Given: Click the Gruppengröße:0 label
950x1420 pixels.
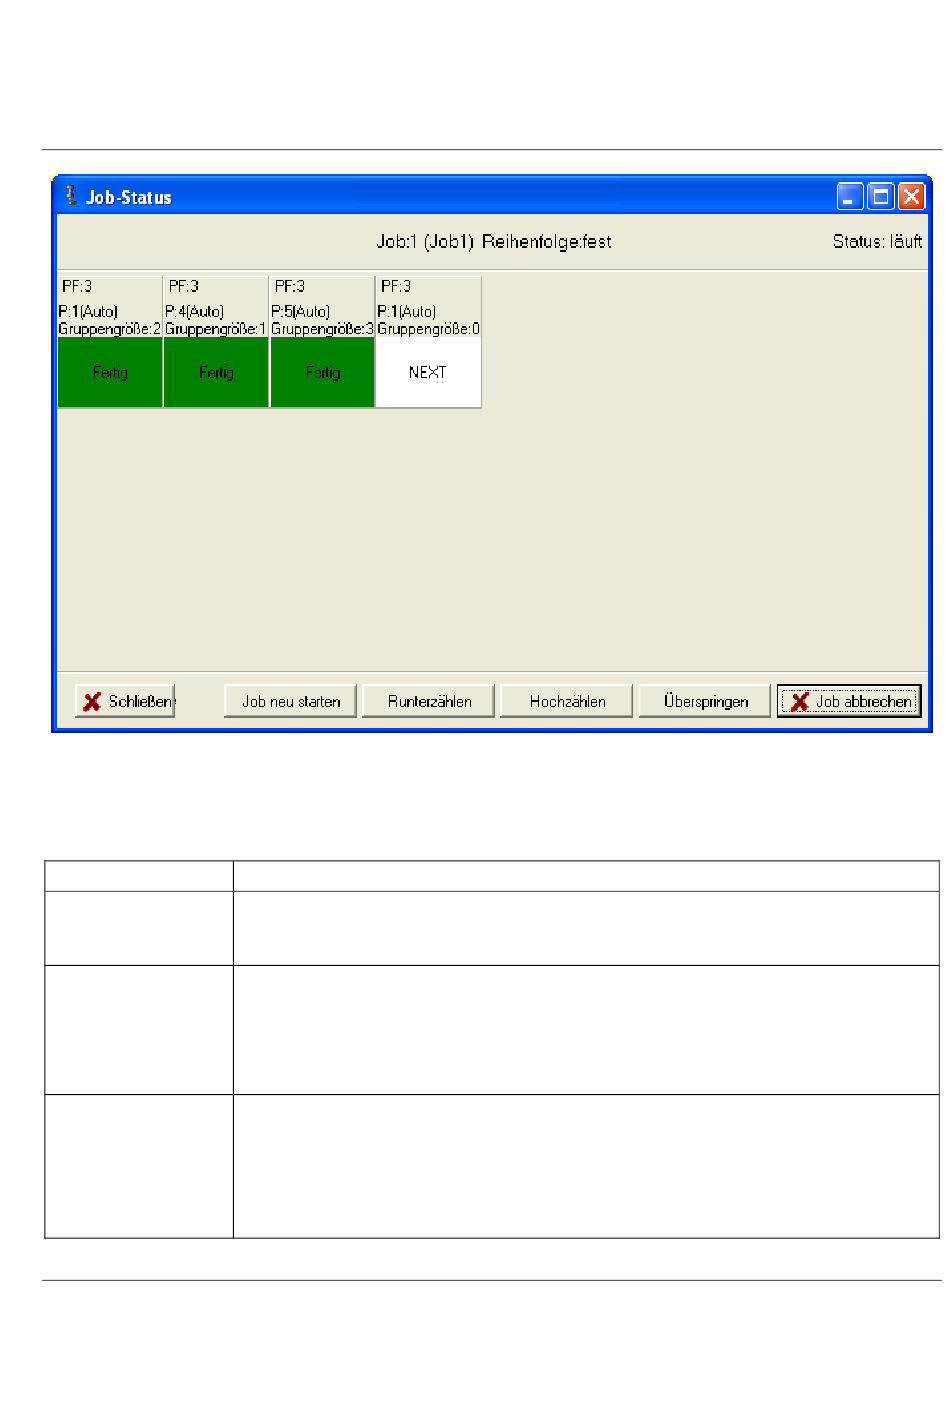Looking at the screenshot, I should click(428, 329).
